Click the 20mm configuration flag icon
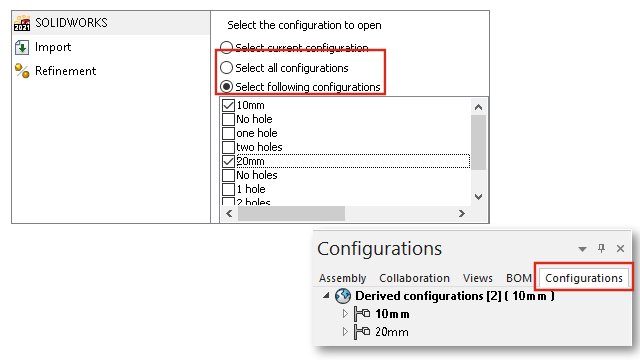The height and width of the screenshot is (360, 640). 362,332
